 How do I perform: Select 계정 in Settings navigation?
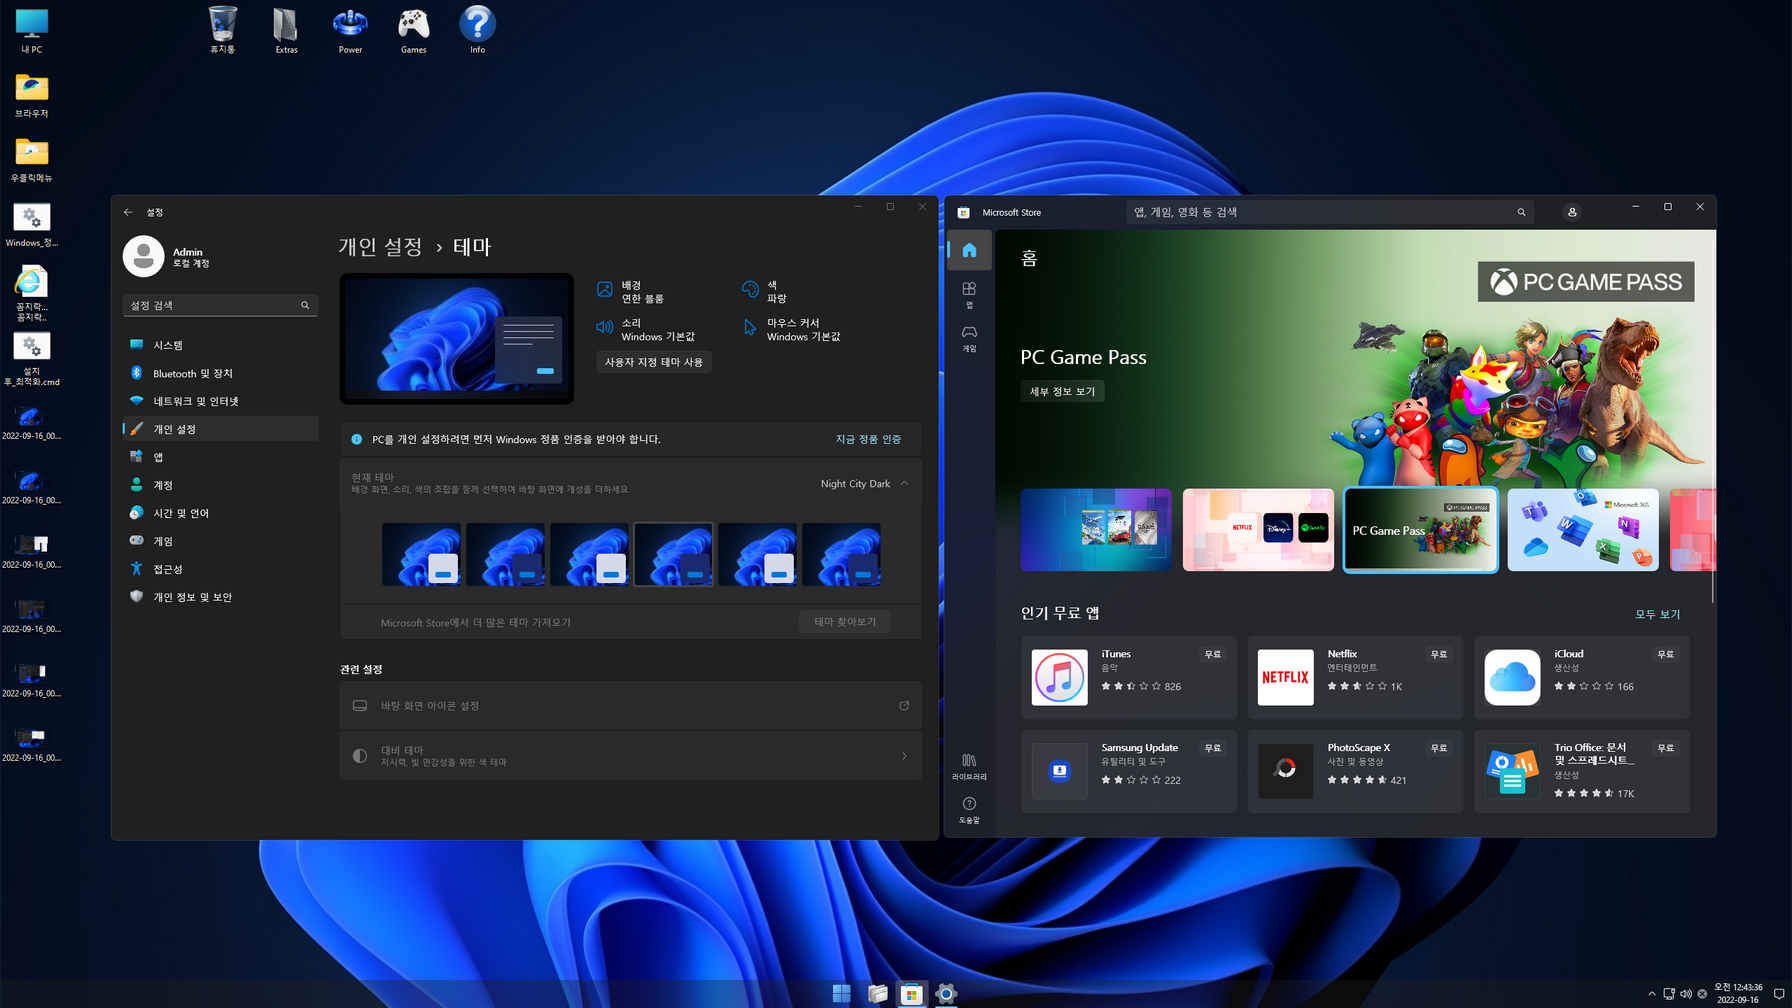click(x=220, y=485)
